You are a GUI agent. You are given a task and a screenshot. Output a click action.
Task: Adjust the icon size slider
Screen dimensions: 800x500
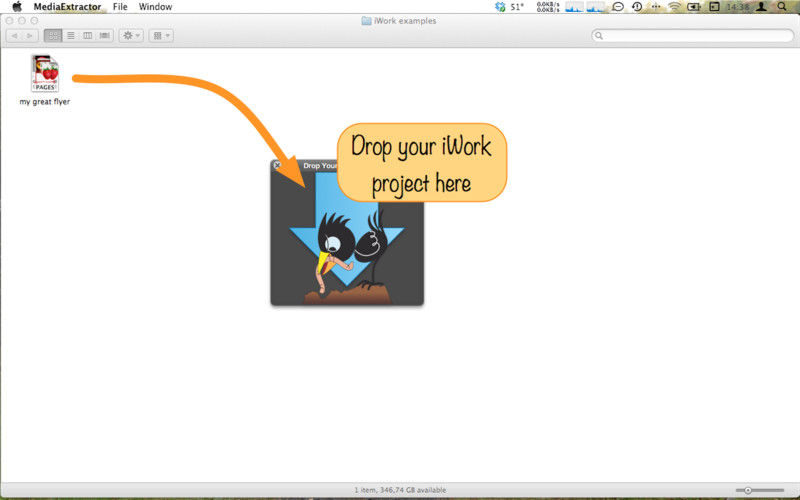point(748,490)
